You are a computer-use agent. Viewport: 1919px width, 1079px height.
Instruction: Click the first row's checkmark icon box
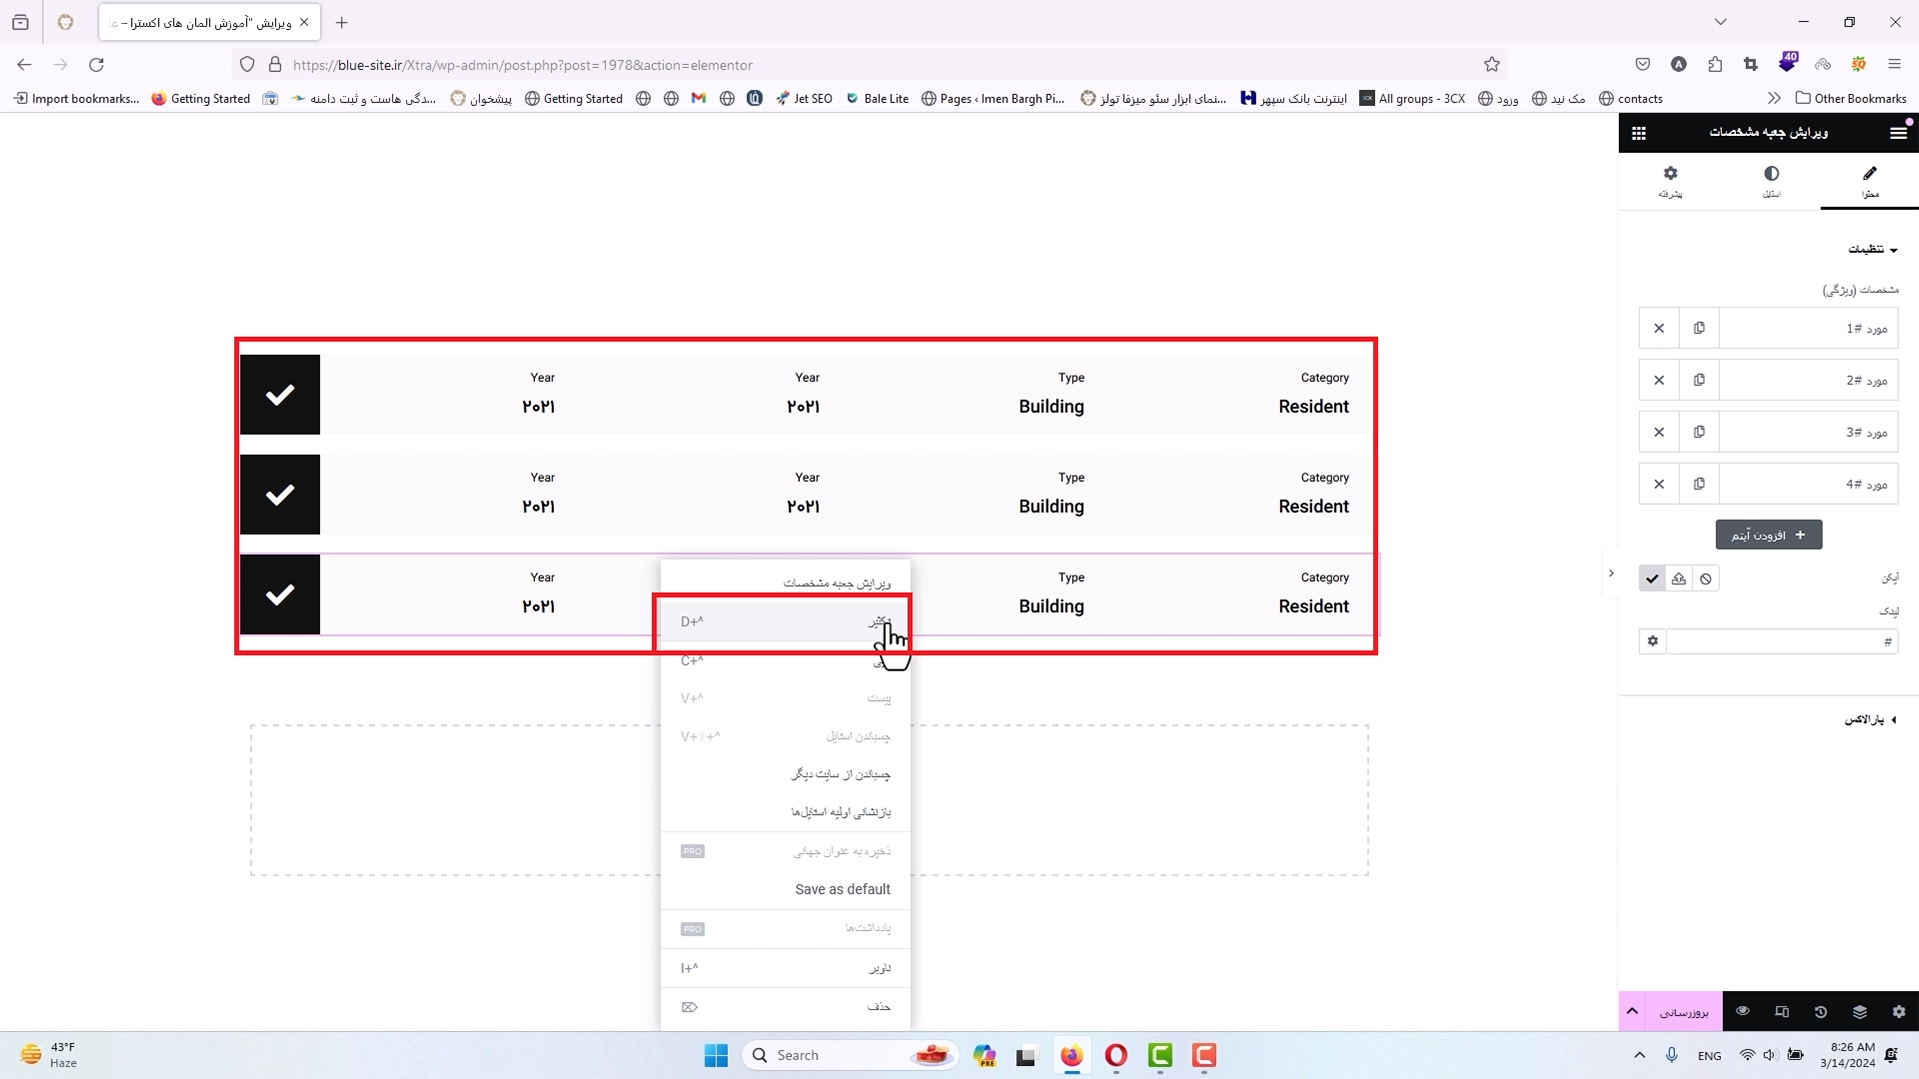point(280,395)
